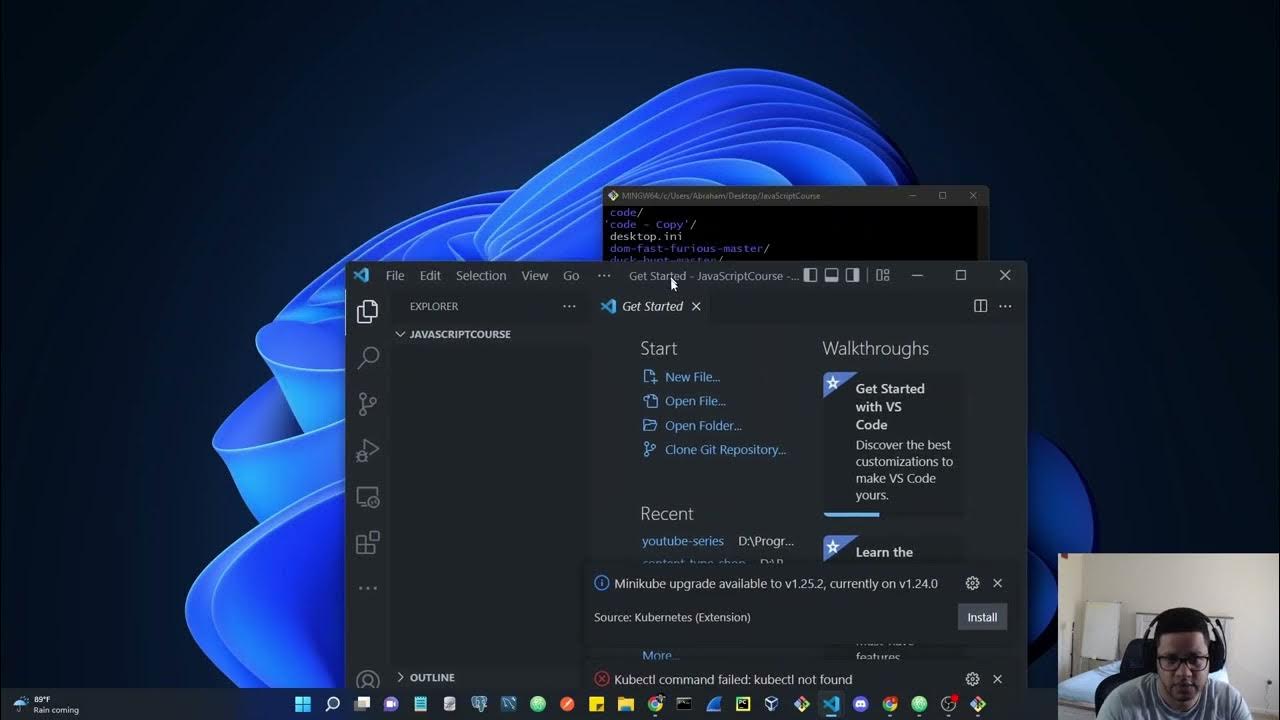This screenshot has height=720, width=1280.
Task: Switch to VS Code taskbar icon
Action: click(x=831, y=704)
